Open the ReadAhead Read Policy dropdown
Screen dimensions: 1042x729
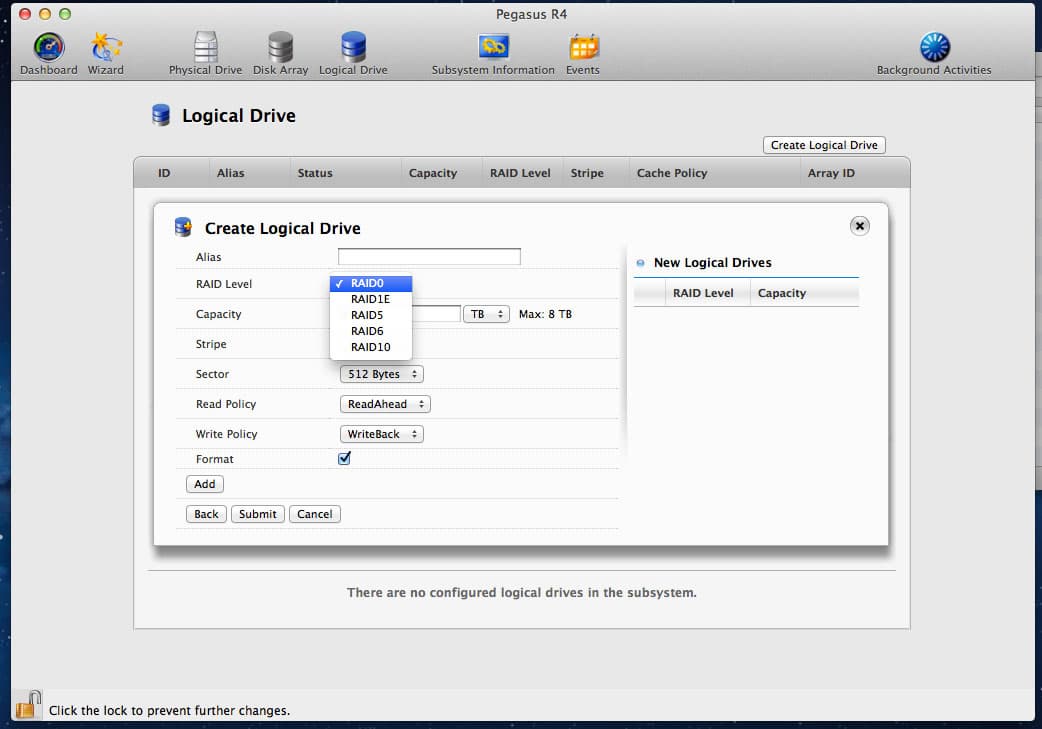[385, 404]
